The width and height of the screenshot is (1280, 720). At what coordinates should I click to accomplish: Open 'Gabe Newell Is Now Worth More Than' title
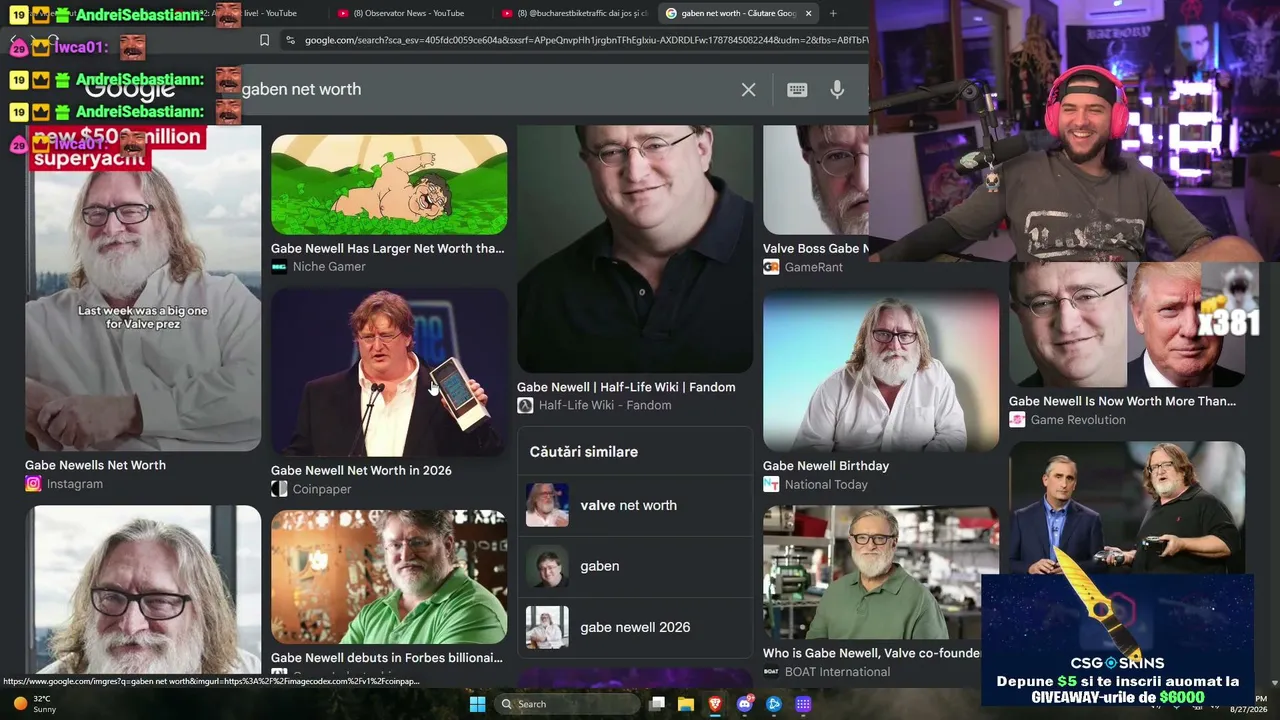tap(1123, 401)
